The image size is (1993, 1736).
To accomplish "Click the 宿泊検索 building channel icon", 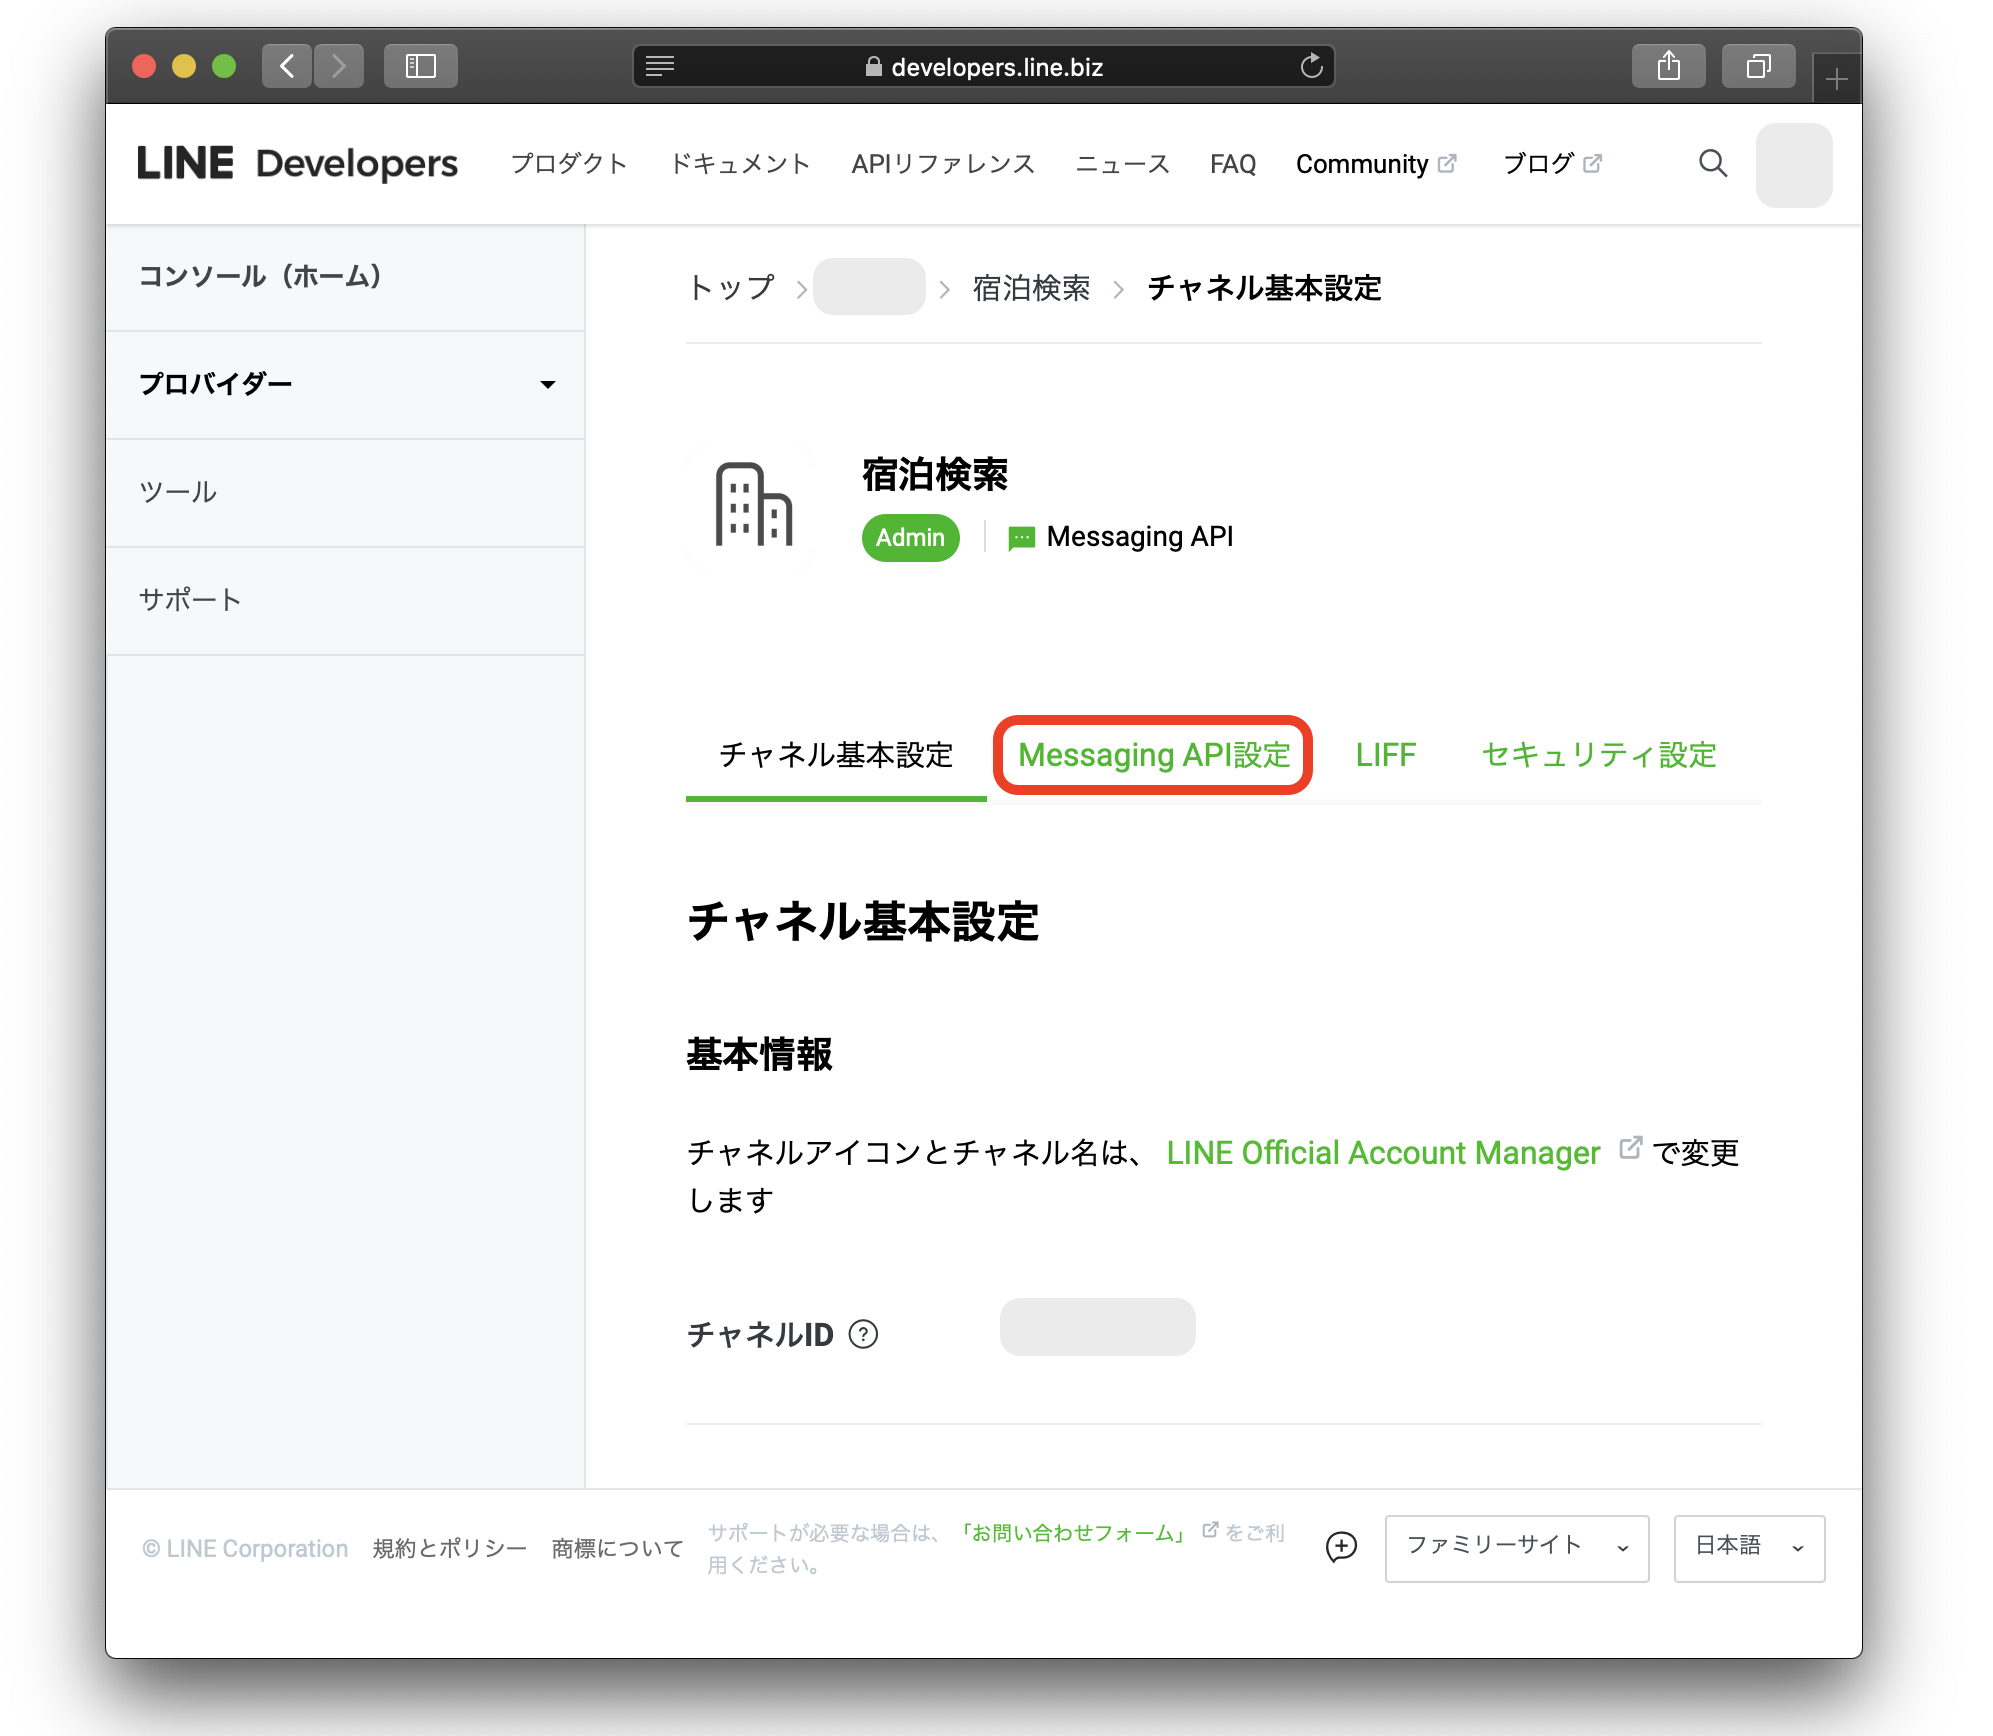I will (751, 507).
